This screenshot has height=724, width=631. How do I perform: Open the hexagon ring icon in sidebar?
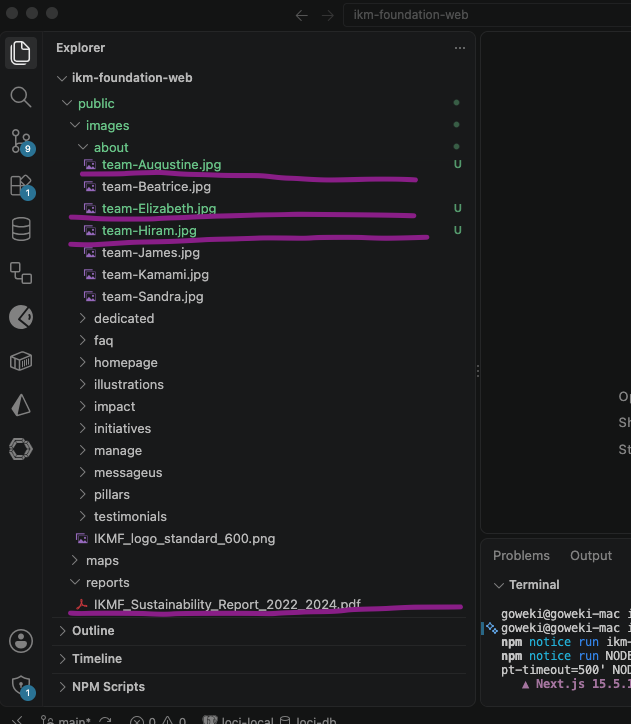[21, 449]
